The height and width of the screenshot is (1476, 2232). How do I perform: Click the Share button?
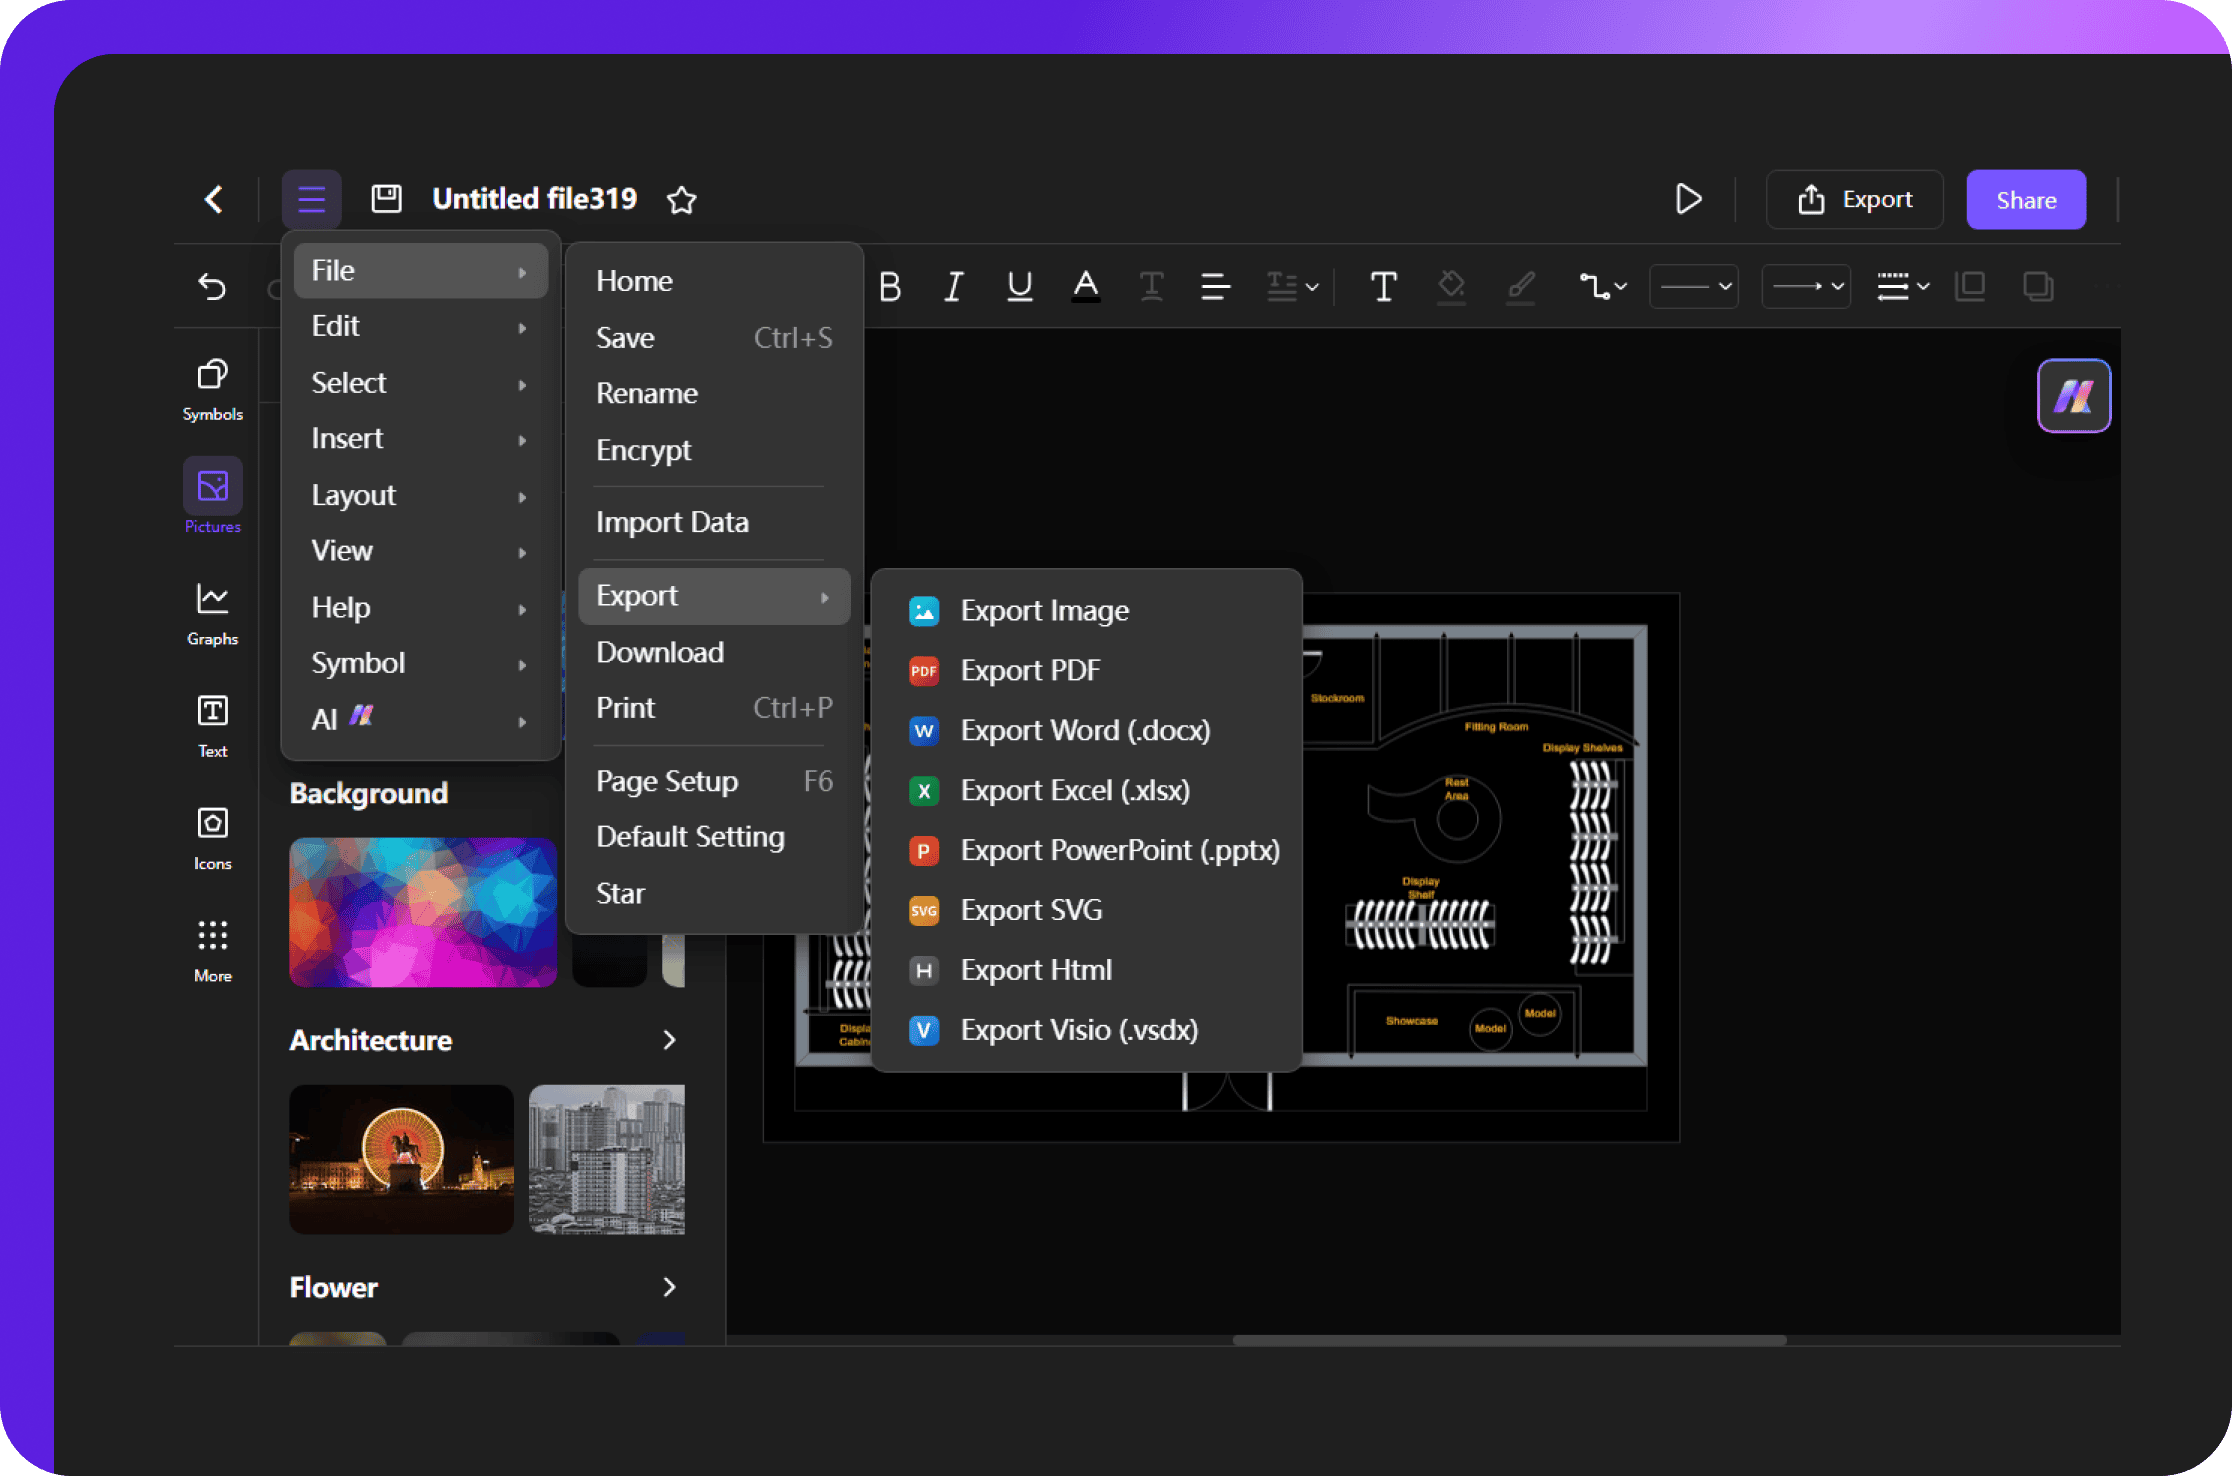pos(2023,199)
